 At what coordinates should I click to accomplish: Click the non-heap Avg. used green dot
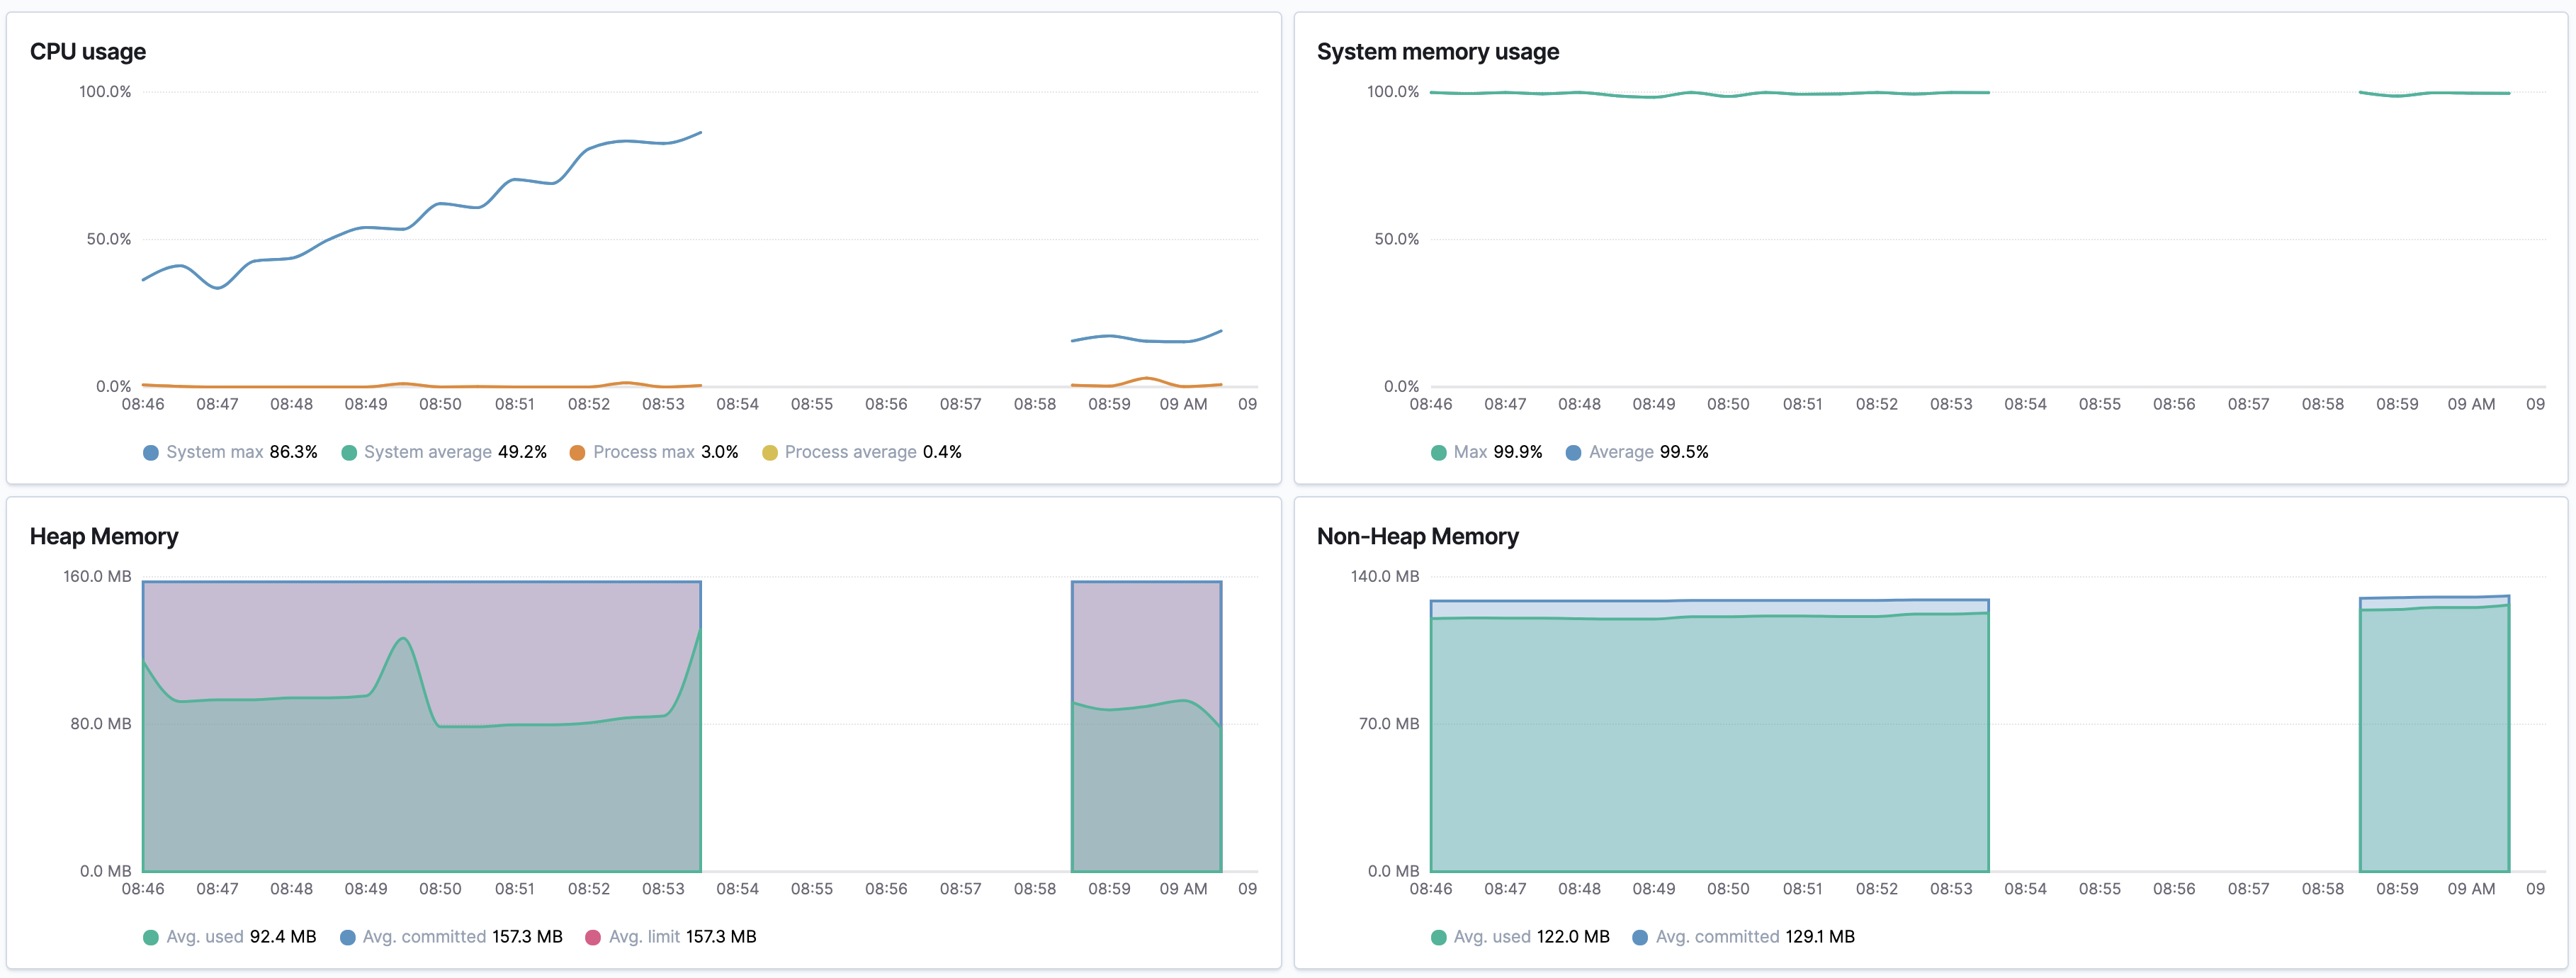pos(1439,938)
